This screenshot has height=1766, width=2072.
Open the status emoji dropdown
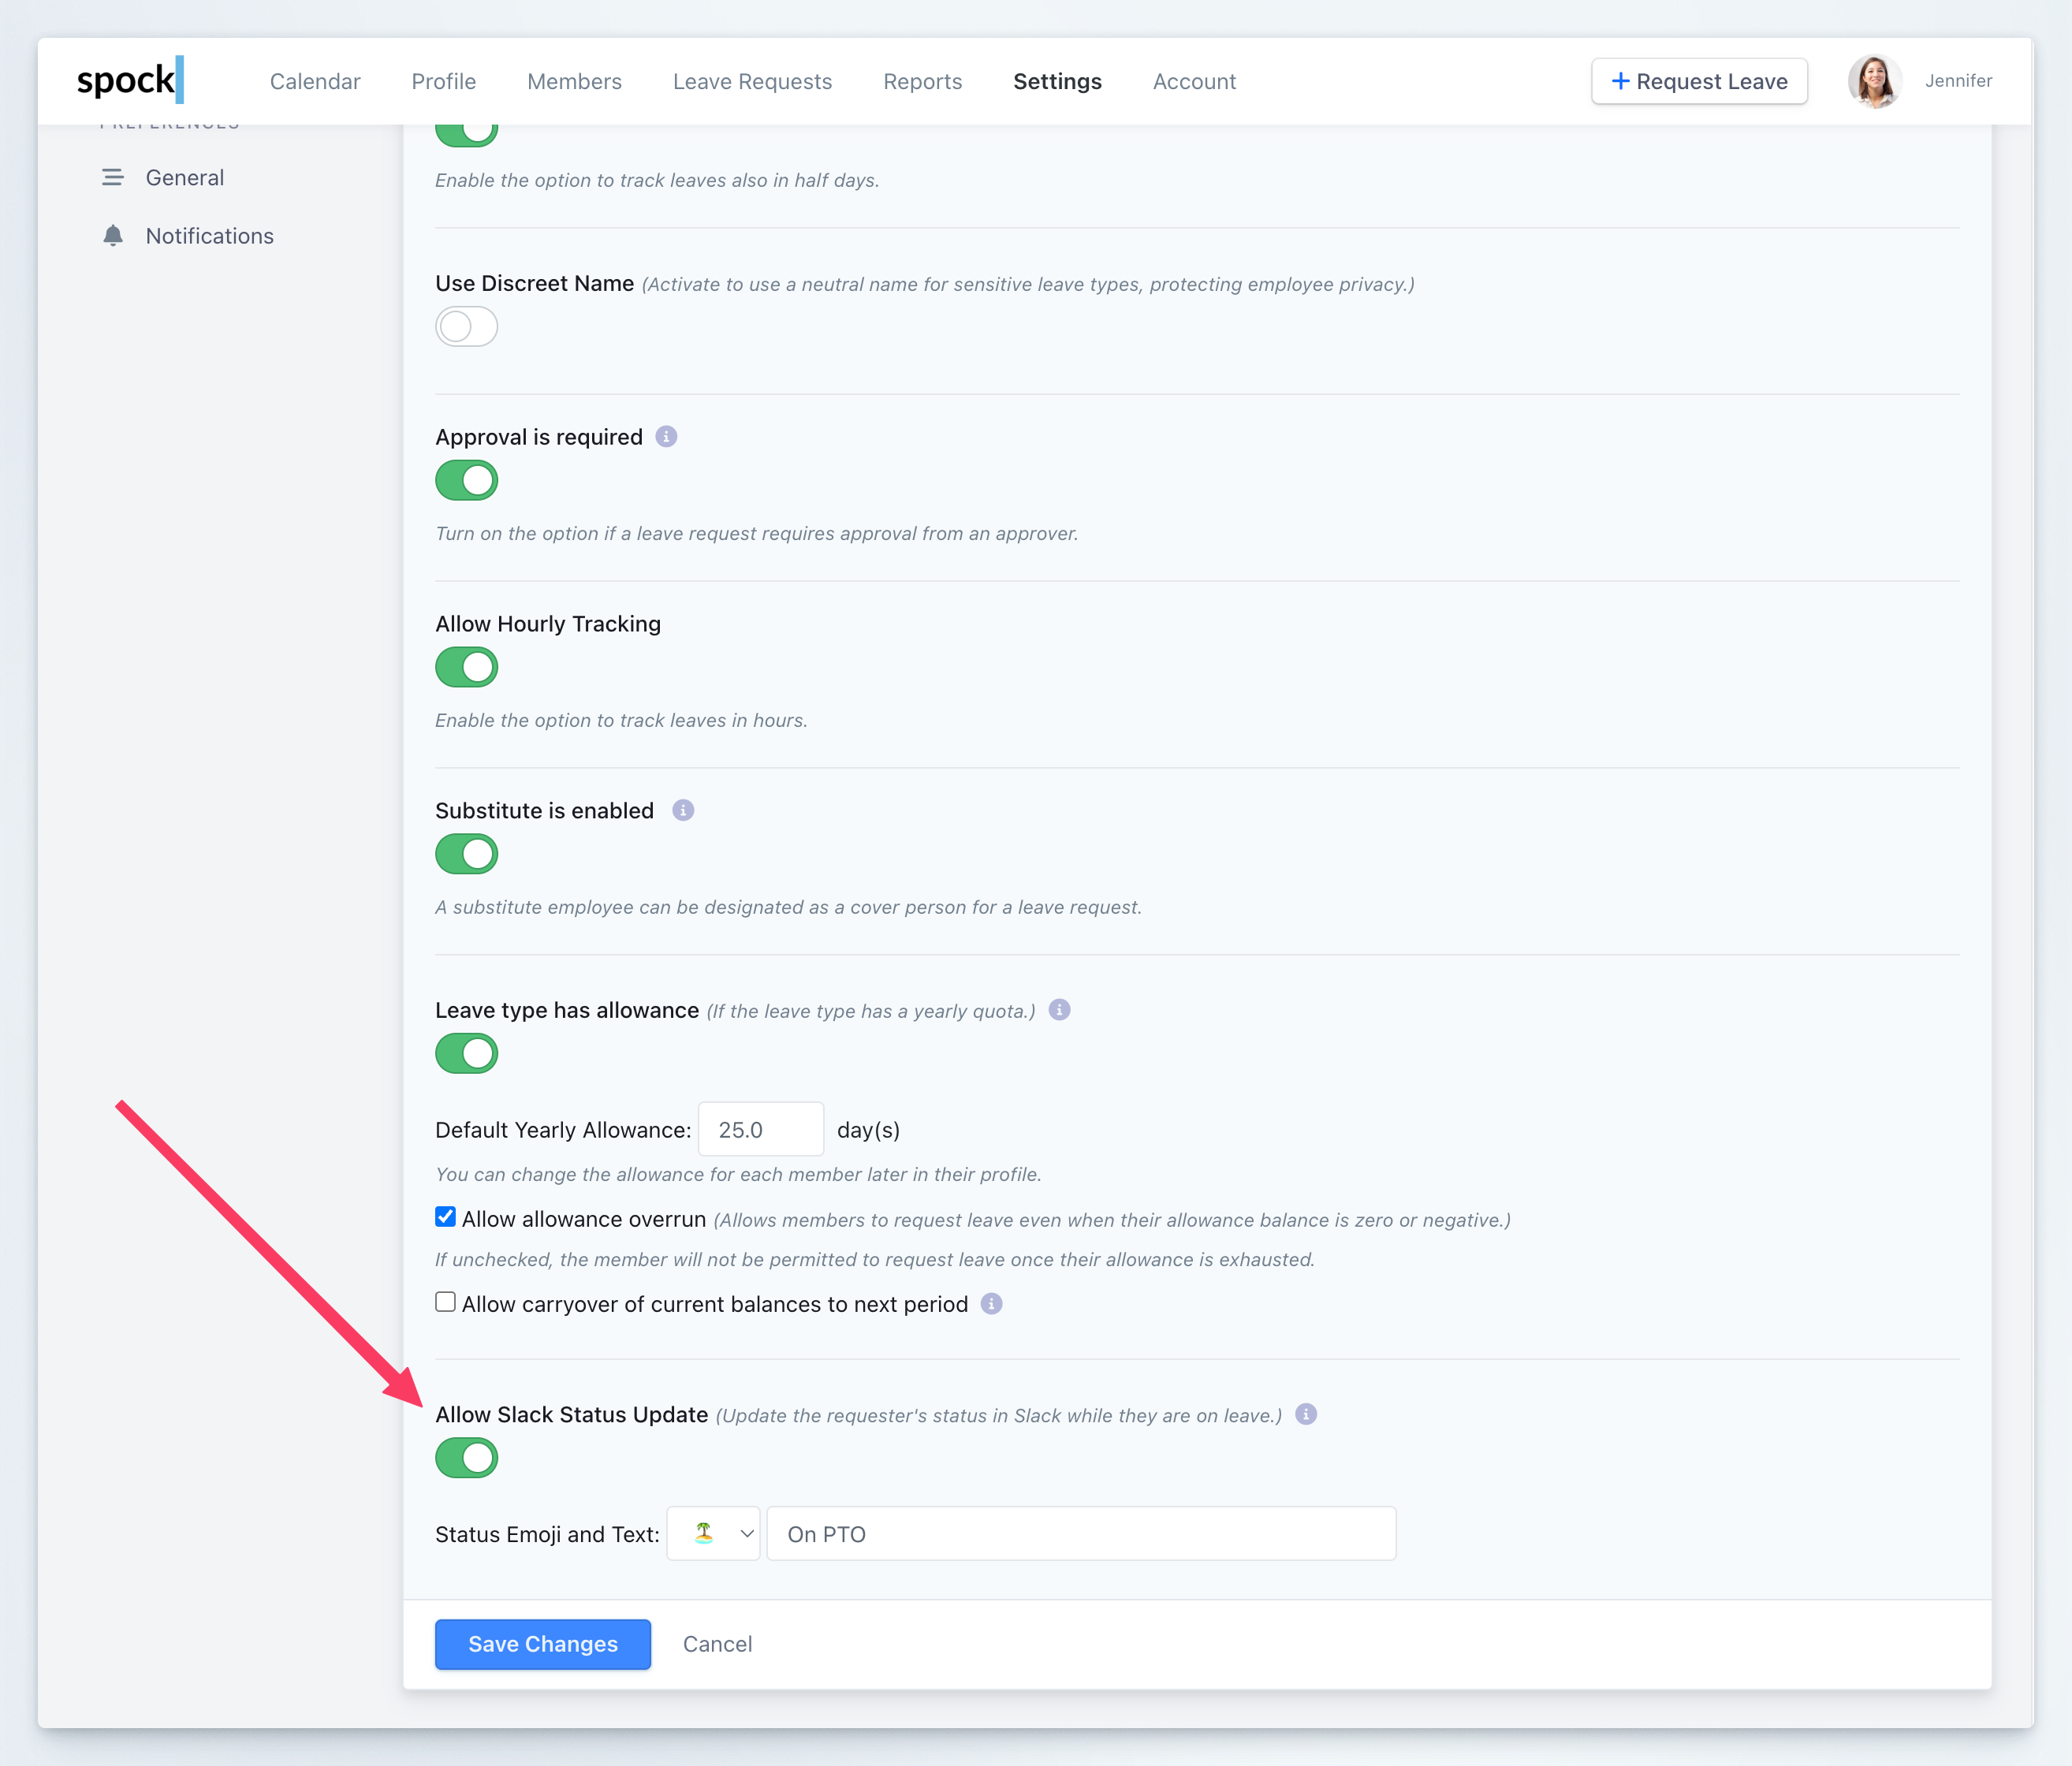[x=713, y=1534]
